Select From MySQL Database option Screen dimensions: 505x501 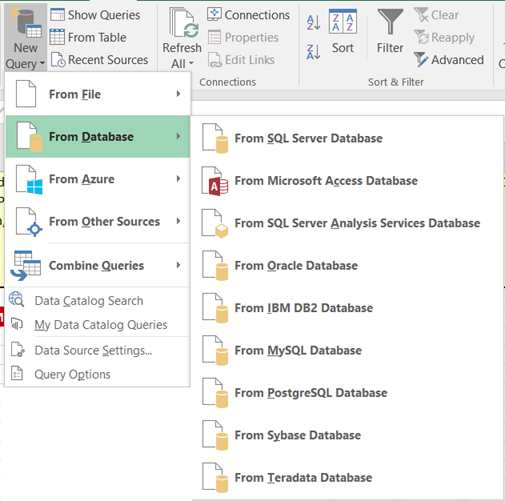347,350
